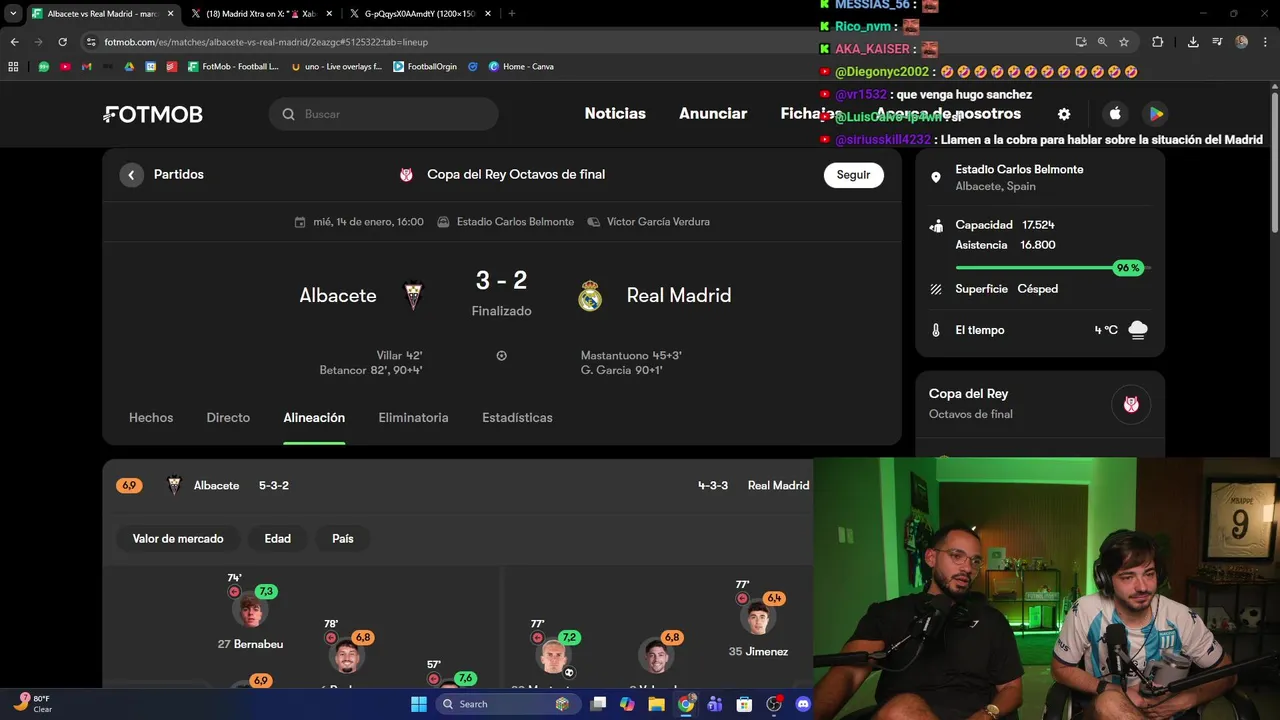Switch to the Madrid Xtra on X browser tab
This screenshot has width=1280, height=720.
pos(261,14)
